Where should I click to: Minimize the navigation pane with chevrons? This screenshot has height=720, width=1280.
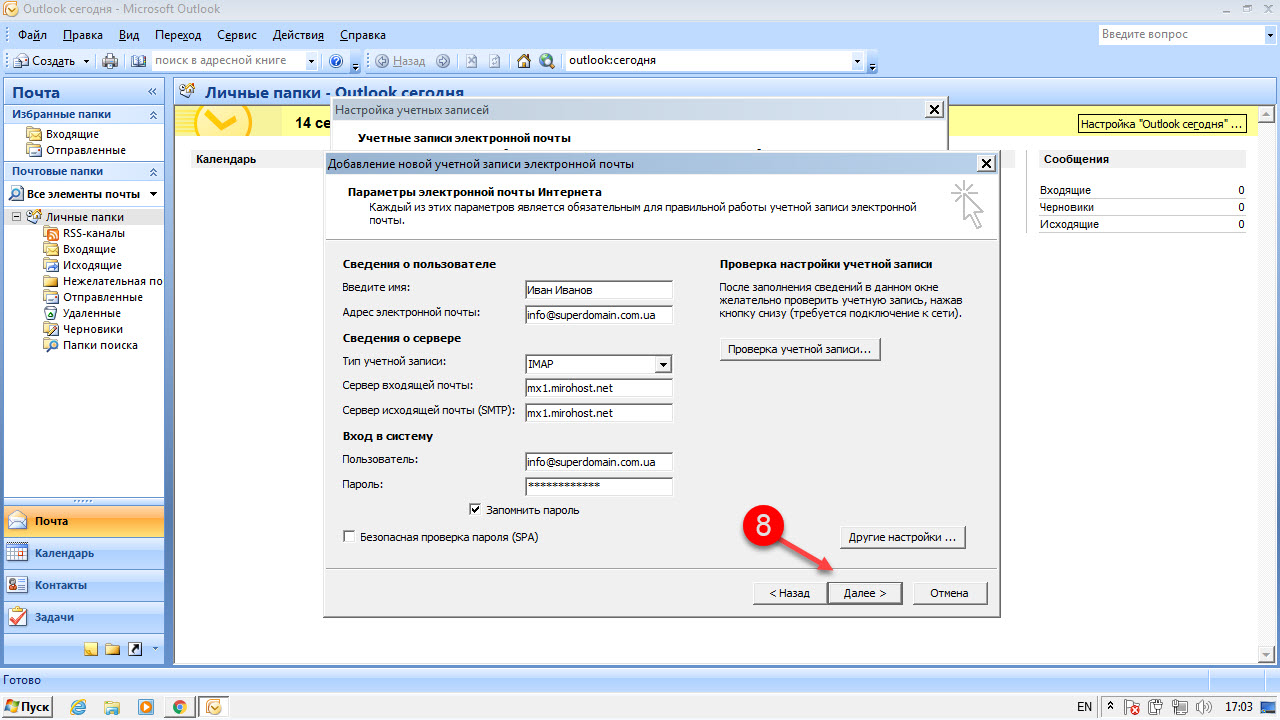[153, 91]
